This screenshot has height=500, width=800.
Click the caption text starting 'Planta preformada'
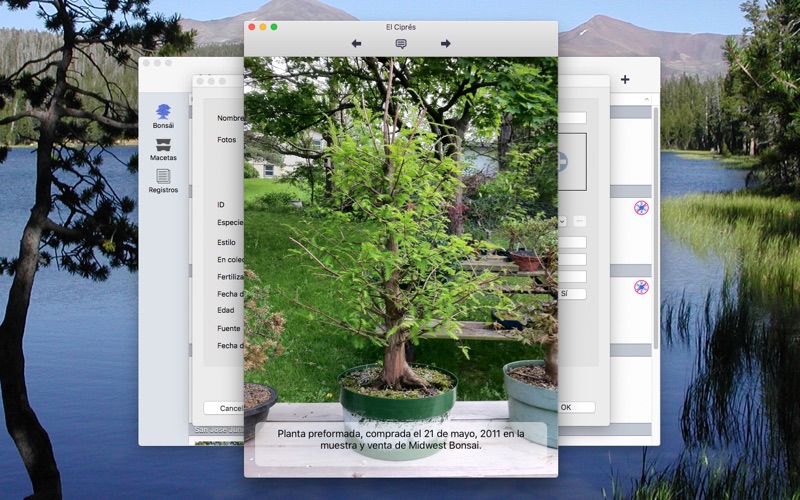tap(401, 439)
